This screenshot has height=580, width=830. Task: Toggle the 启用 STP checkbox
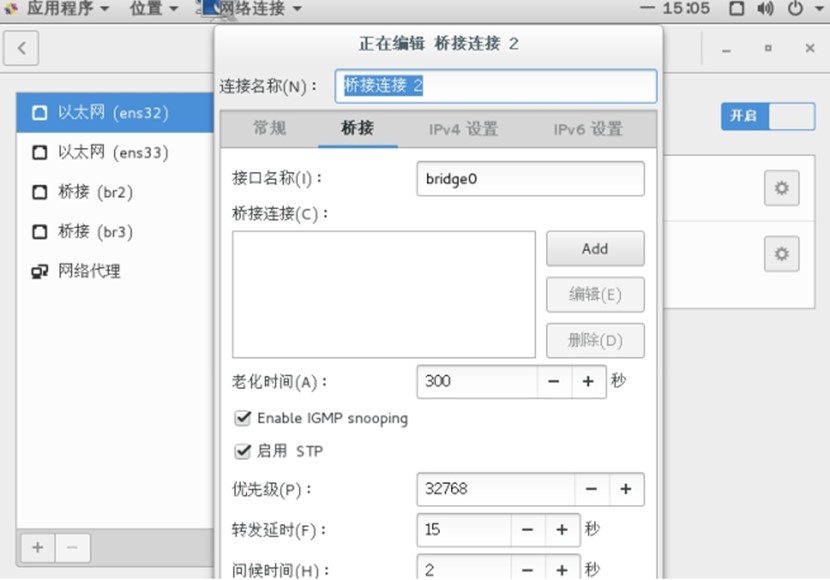(242, 451)
